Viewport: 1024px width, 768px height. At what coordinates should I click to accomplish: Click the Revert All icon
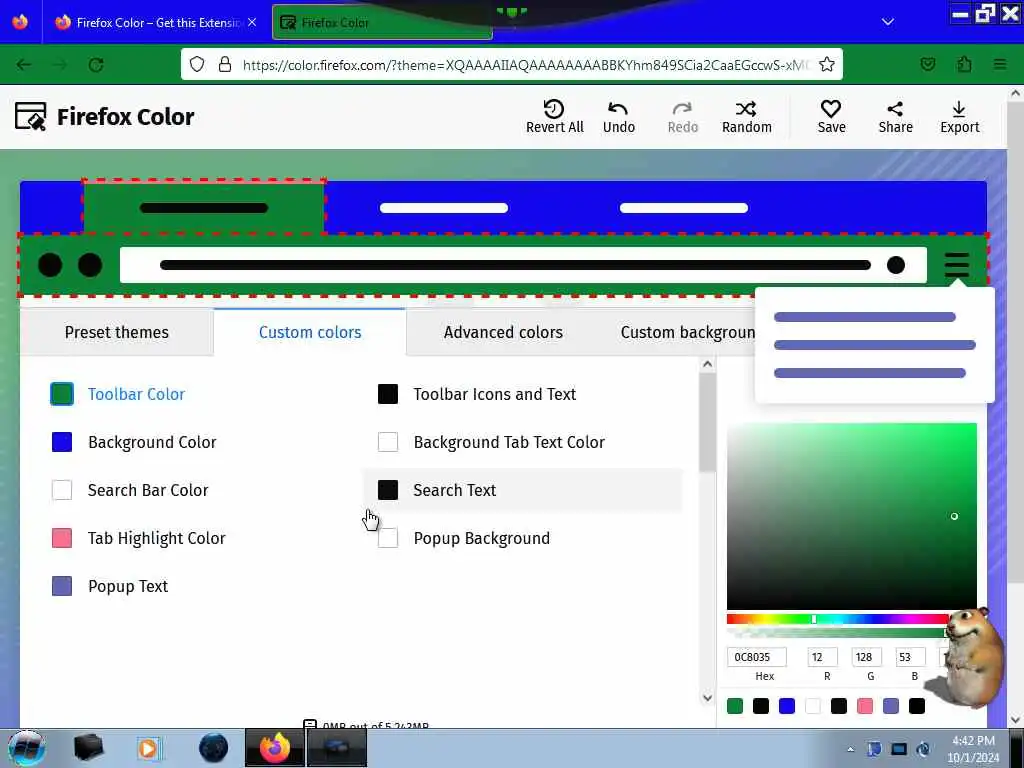point(554,108)
